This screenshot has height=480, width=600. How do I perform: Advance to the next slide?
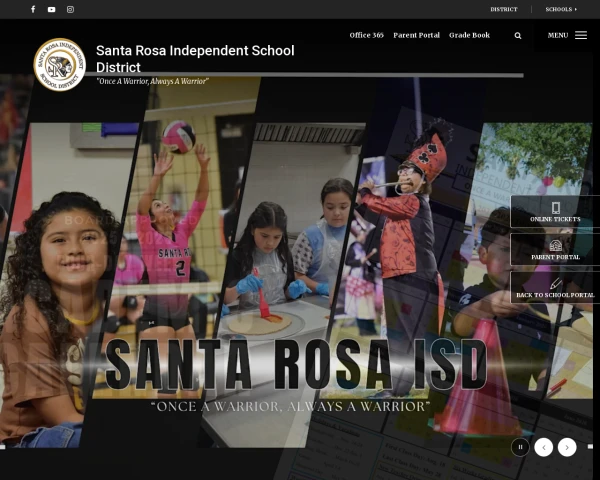pyautogui.click(x=567, y=447)
